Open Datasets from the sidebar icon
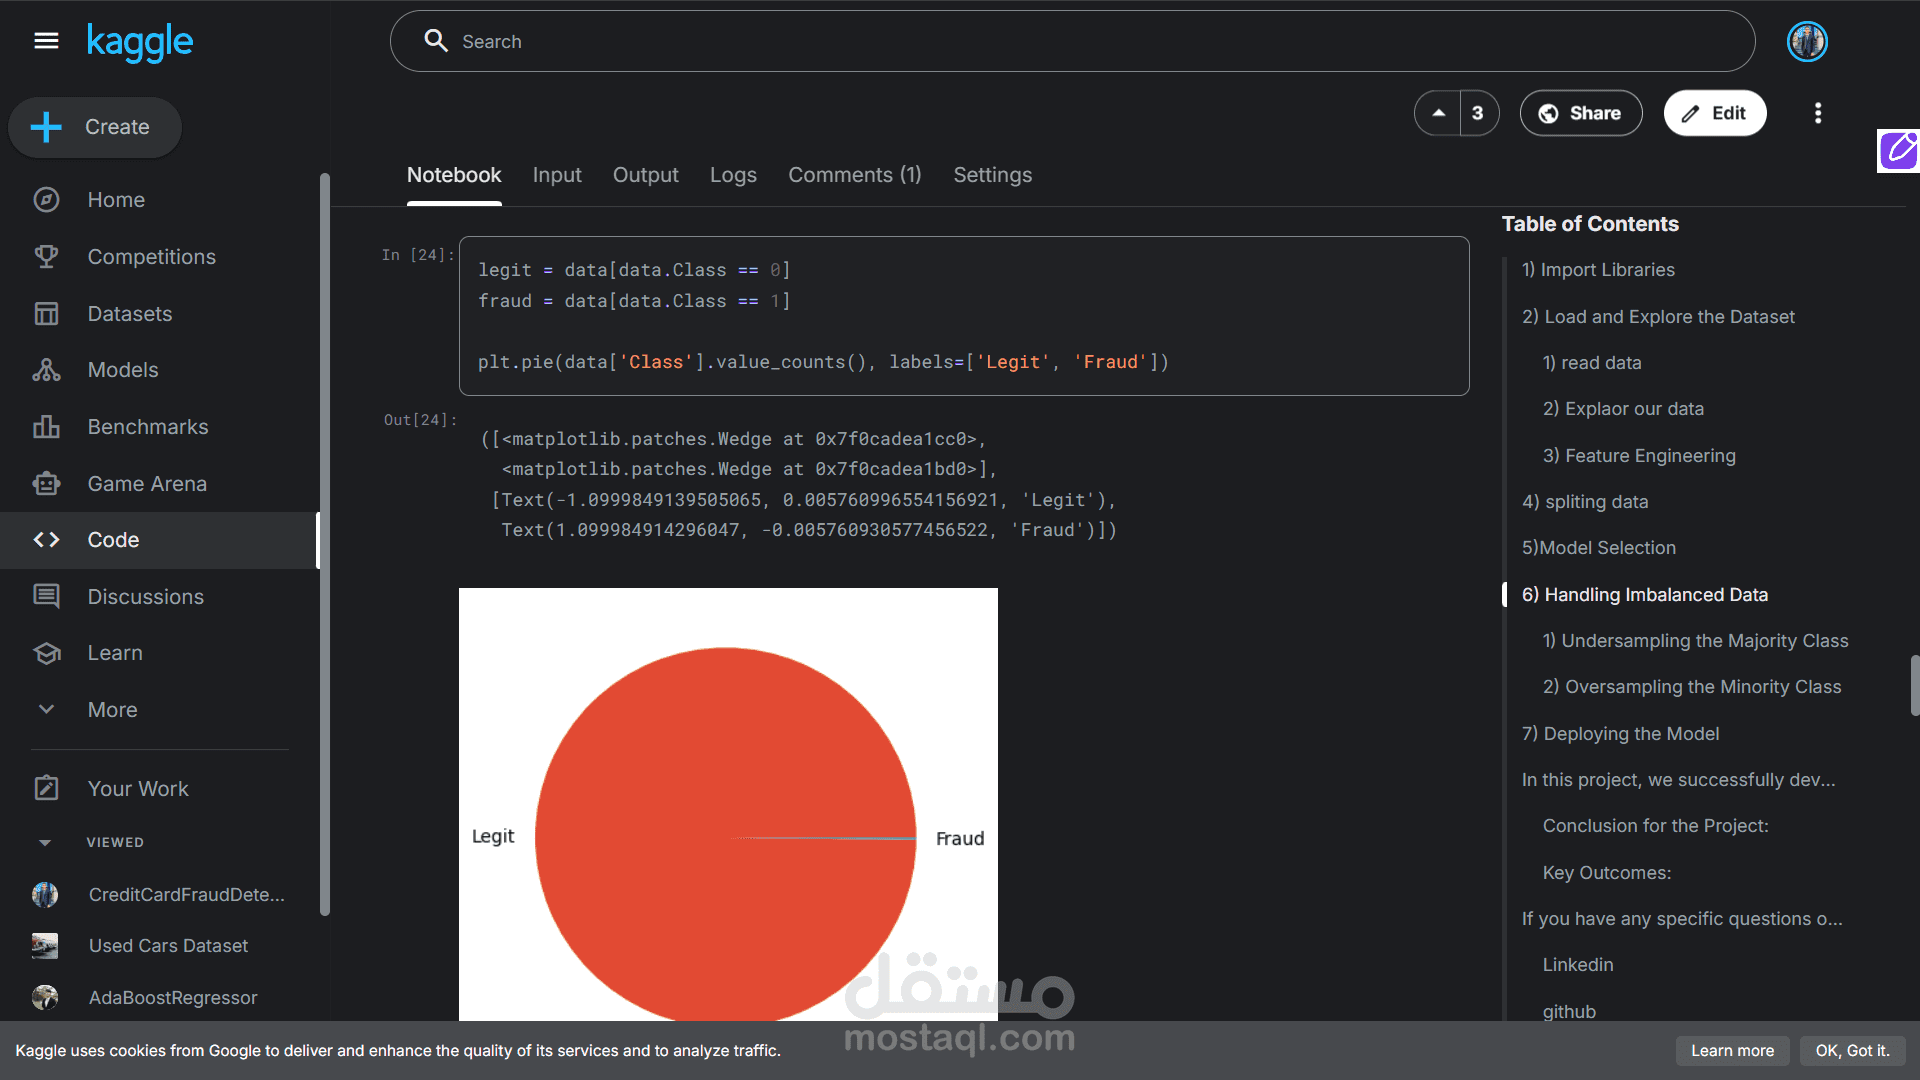1920x1080 pixels. pos(46,314)
